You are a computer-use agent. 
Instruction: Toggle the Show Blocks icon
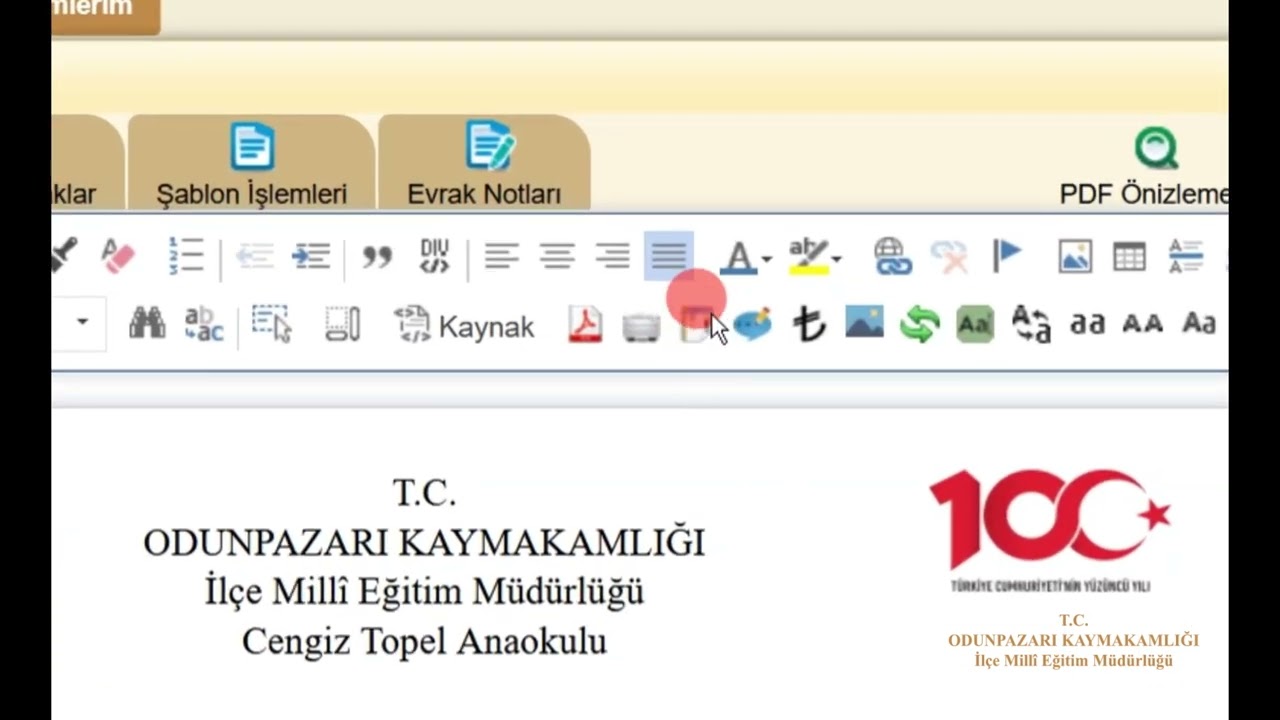pyautogui.click(x=342, y=324)
